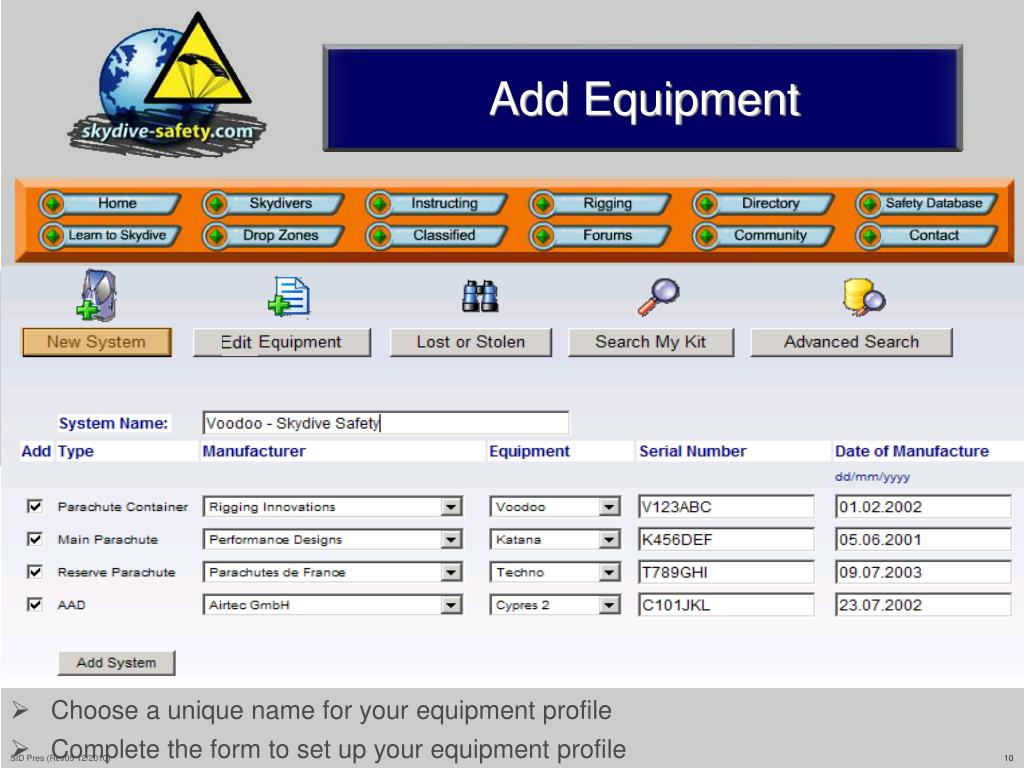Open the Contact menu item
This screenshot has height=768, width=1024.
pos(928,235)
